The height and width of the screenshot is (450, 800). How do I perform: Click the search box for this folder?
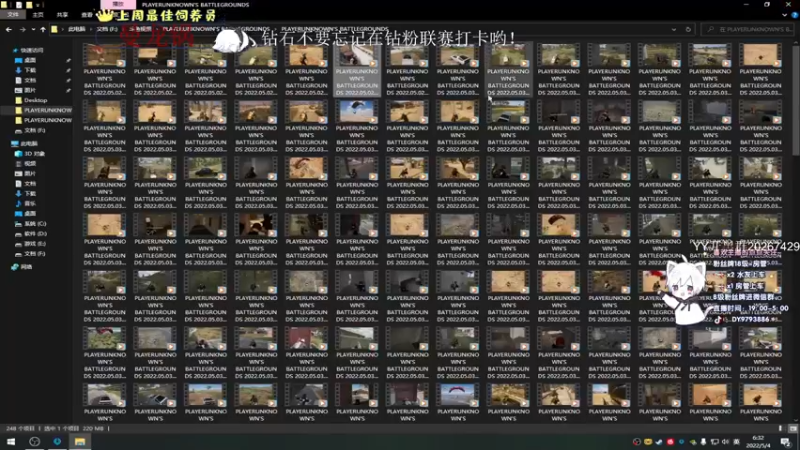(x=749, y=30)
